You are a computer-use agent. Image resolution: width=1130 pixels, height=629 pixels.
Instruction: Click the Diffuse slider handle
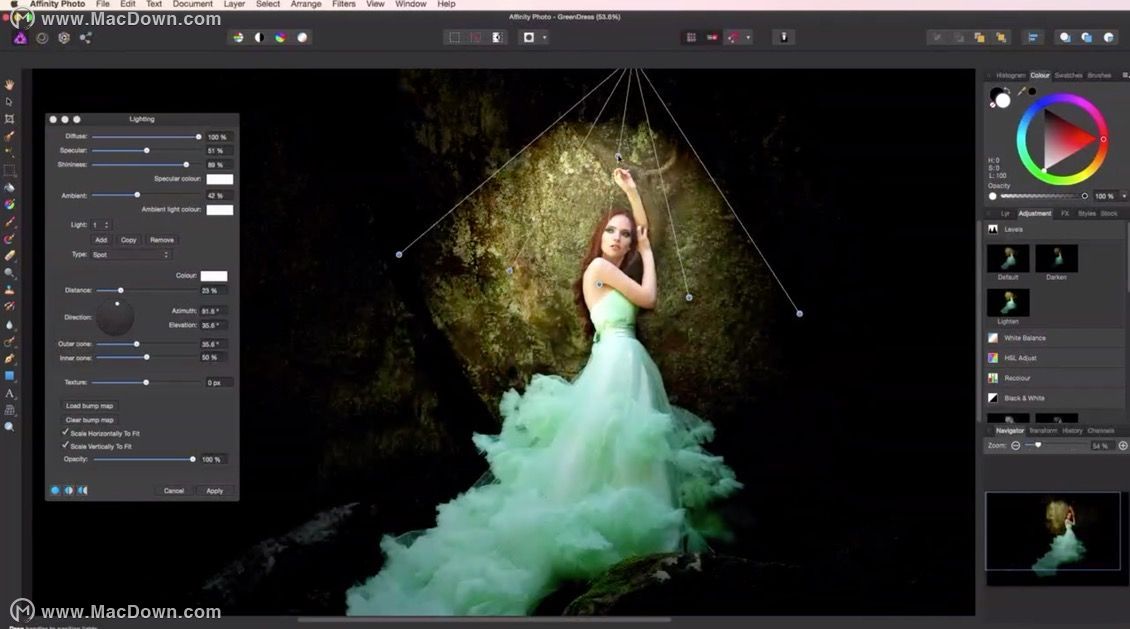198,137
